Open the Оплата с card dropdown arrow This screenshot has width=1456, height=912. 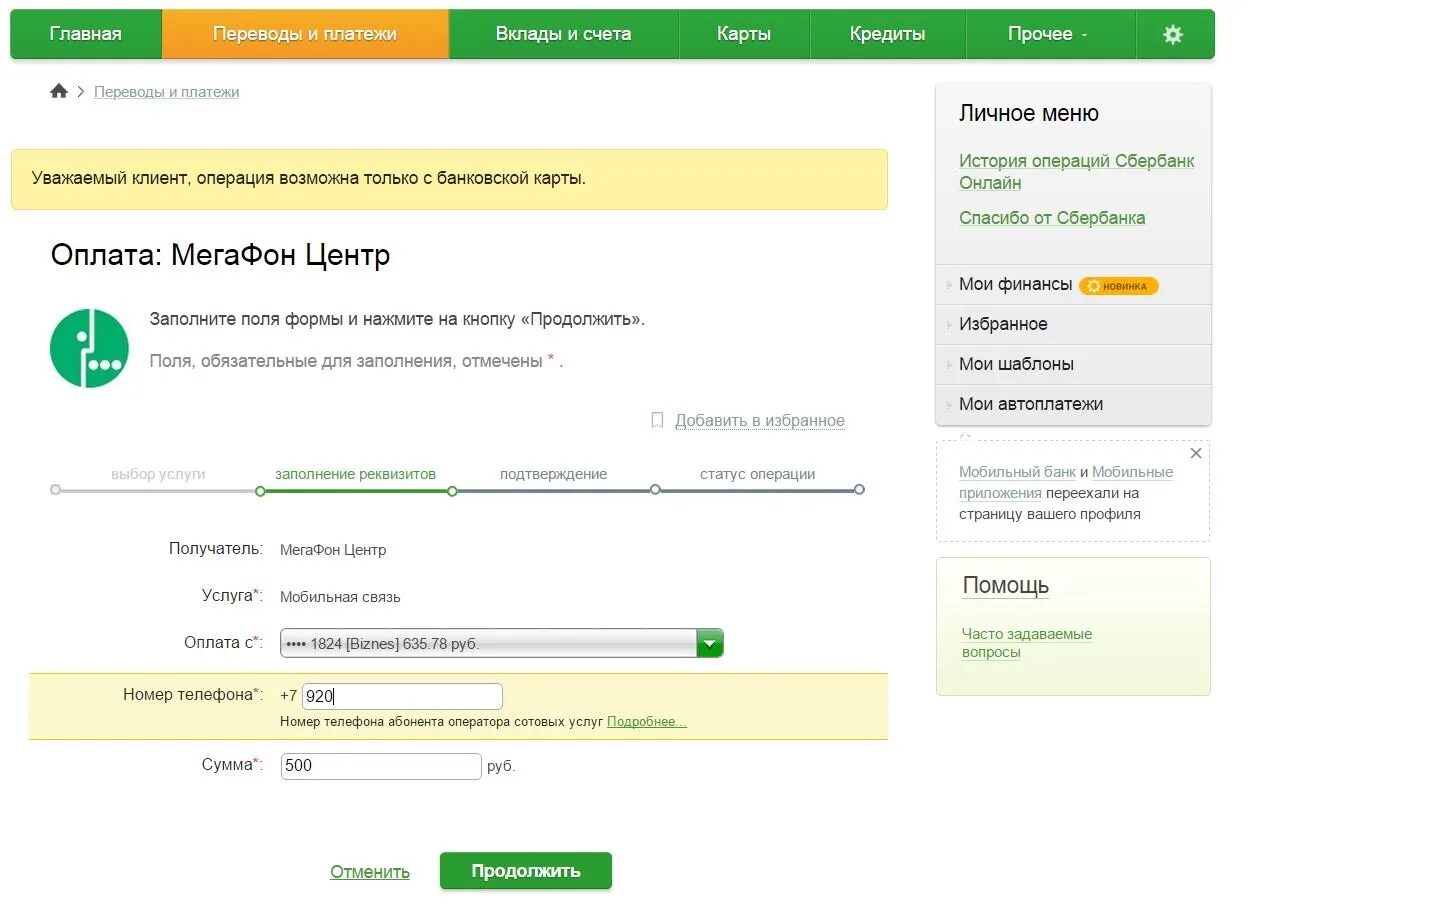click(710, 643)
